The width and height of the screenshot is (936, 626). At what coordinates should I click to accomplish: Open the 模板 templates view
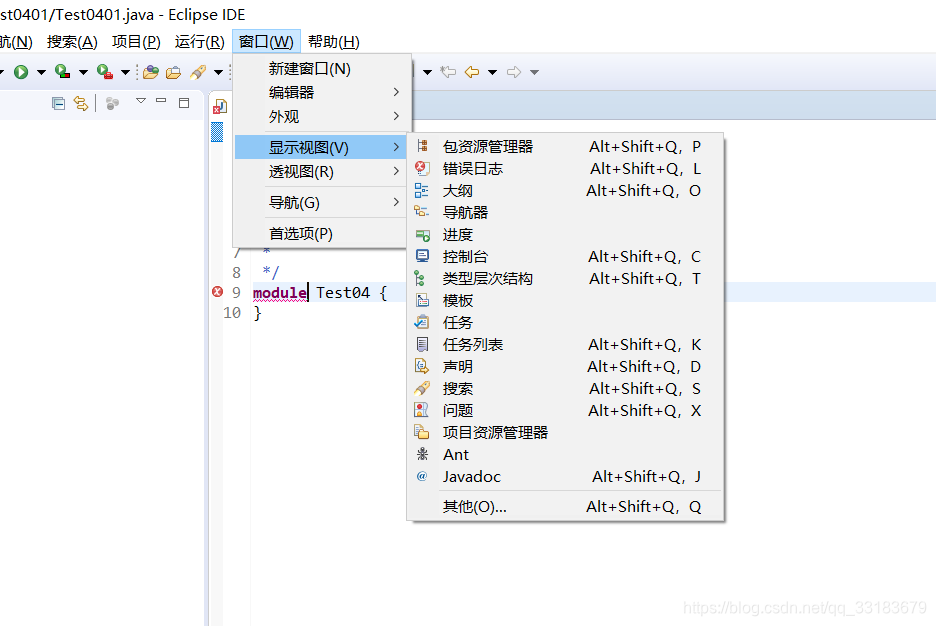(565, 301)
